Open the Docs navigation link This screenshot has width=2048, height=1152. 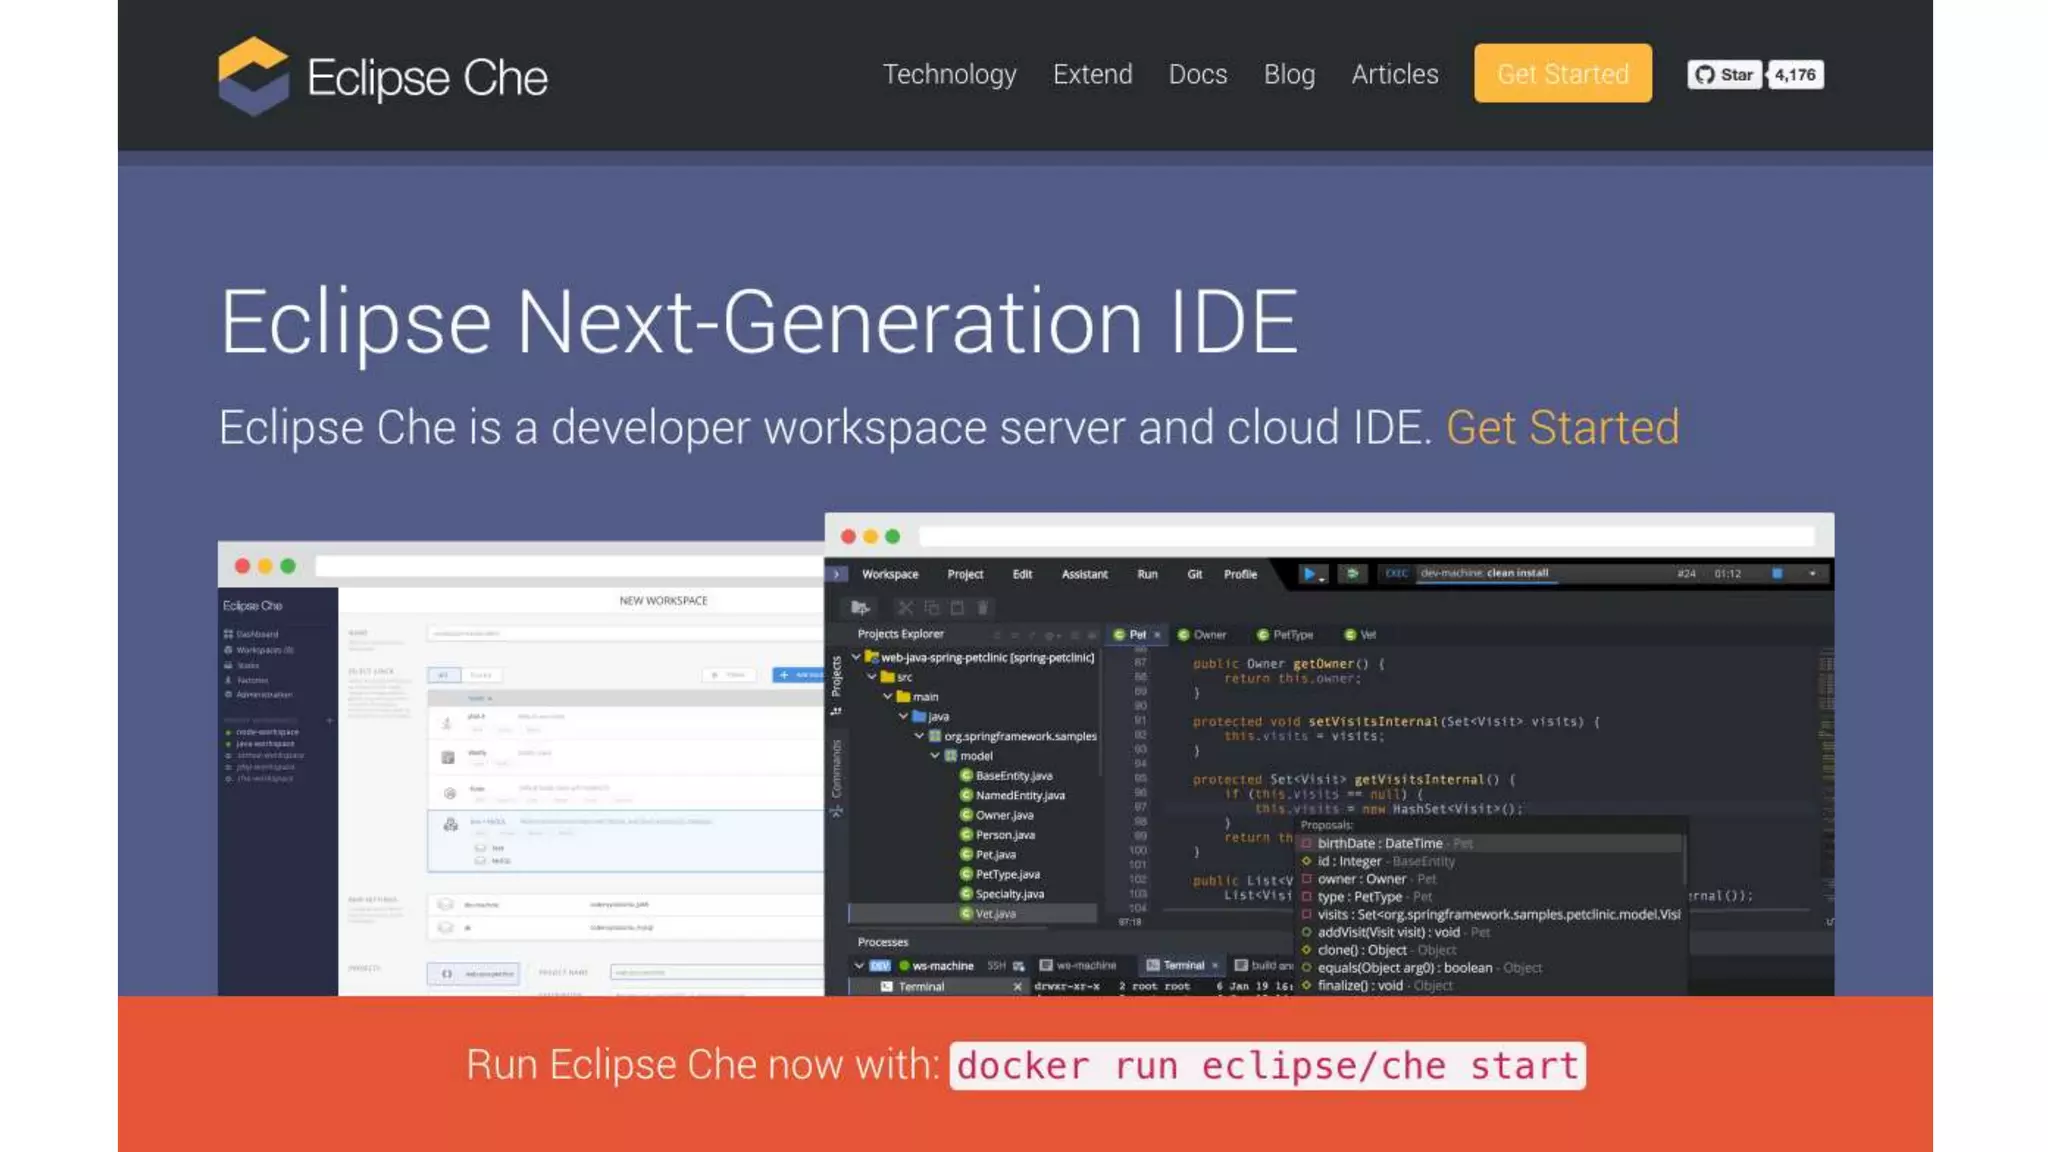[x=1197, y=75]
